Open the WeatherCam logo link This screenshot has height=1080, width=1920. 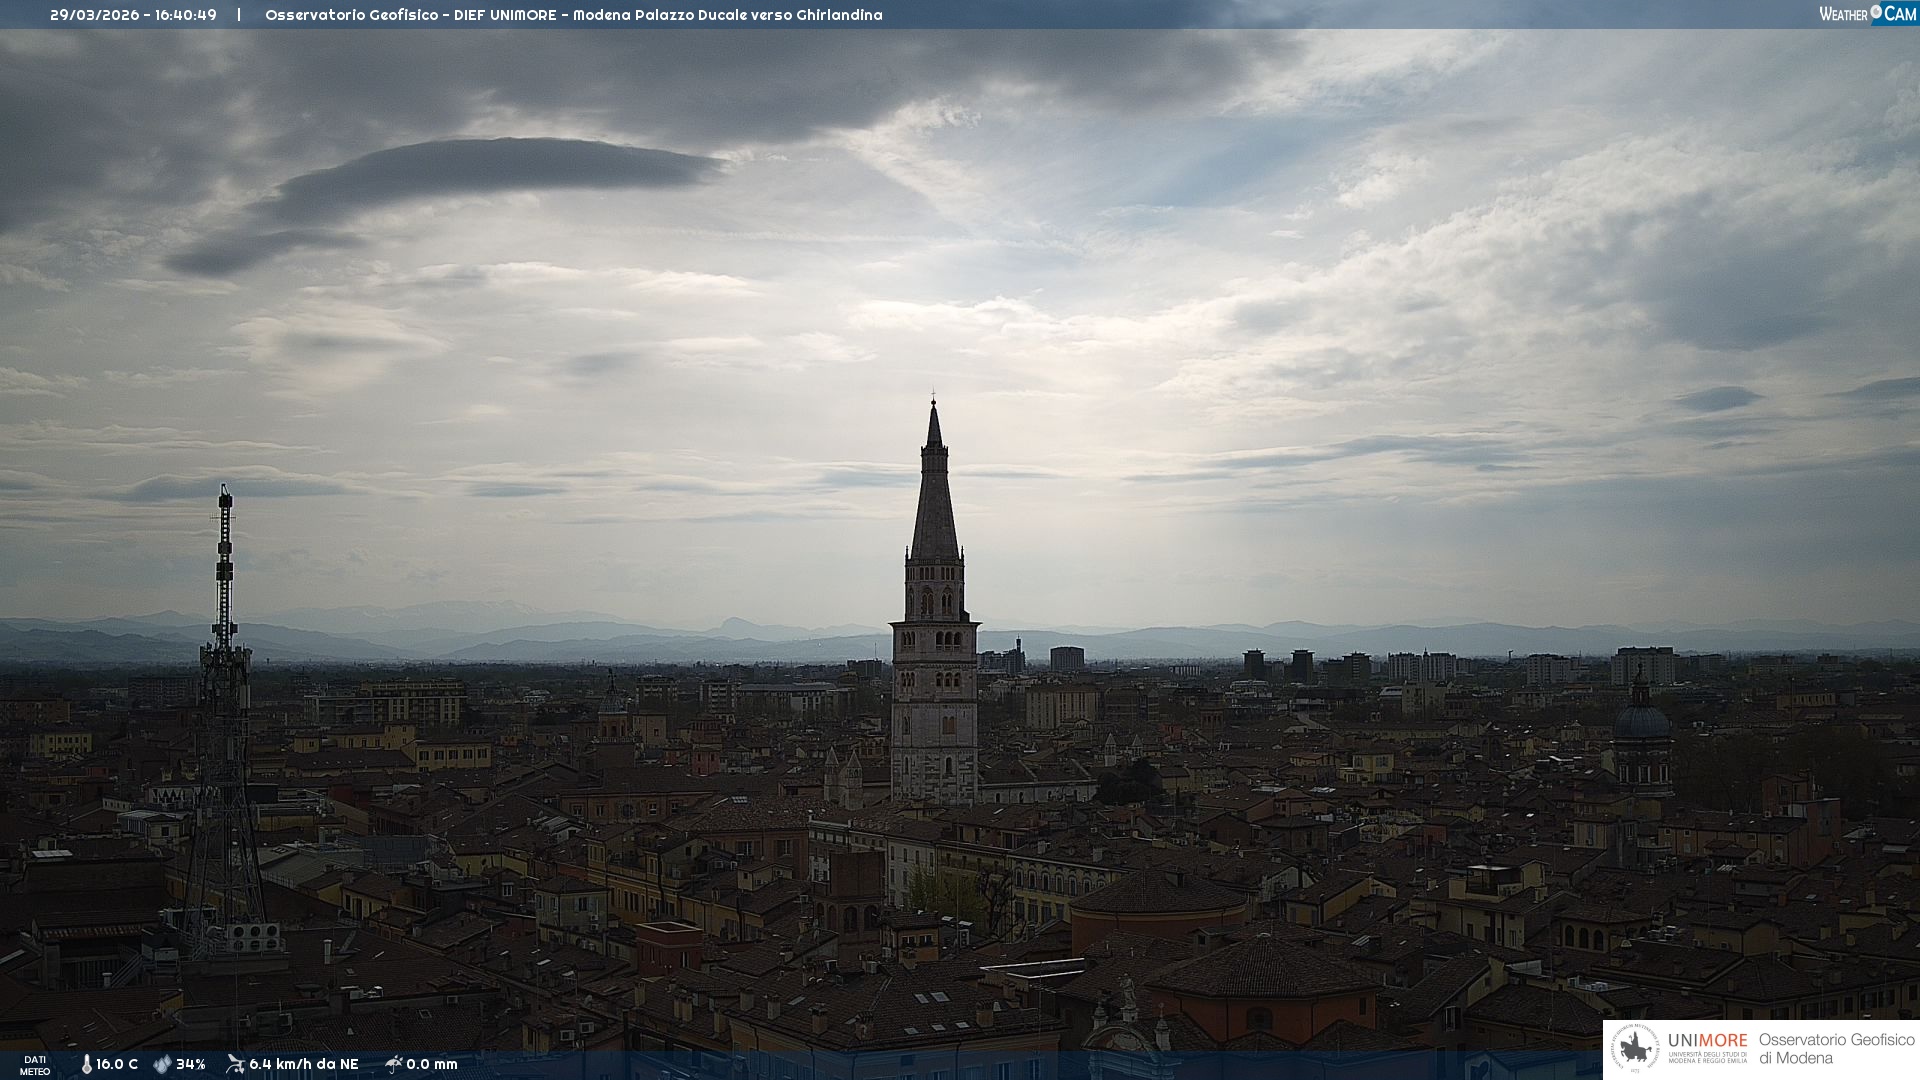pos(1867,14)
